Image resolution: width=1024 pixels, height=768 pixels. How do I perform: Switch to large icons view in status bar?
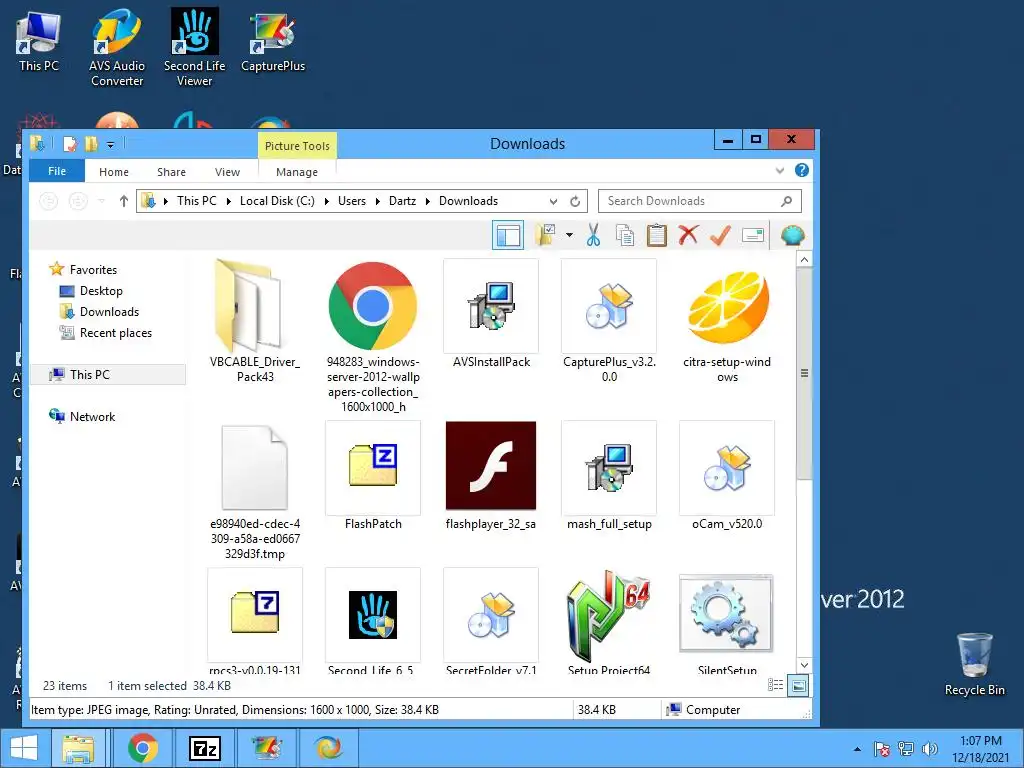click(798, 686)
